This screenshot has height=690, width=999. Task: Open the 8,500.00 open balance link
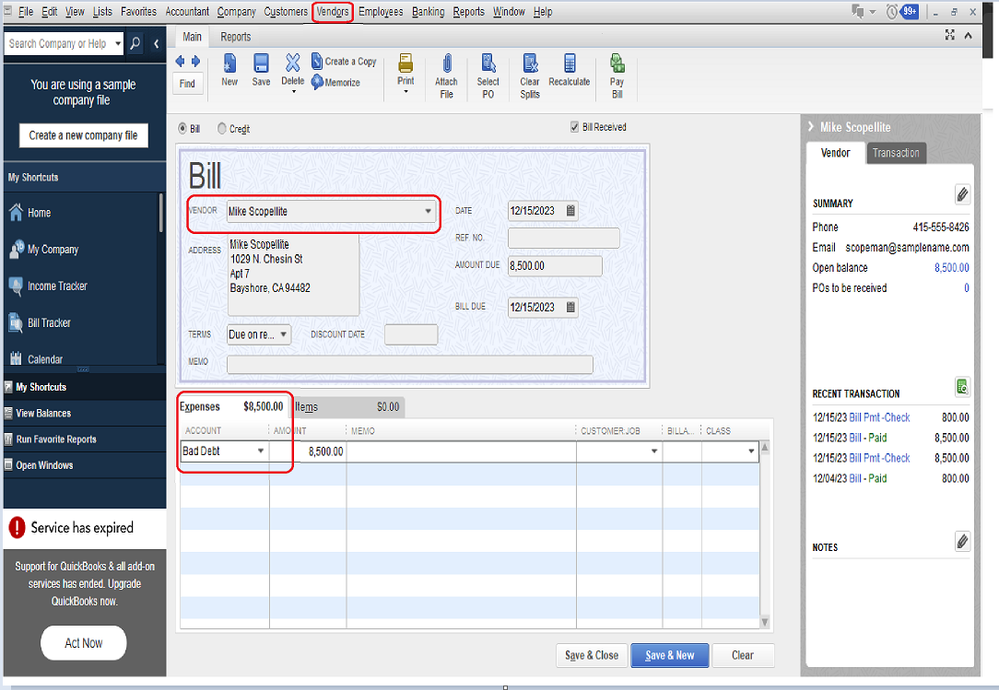(951, 268)
